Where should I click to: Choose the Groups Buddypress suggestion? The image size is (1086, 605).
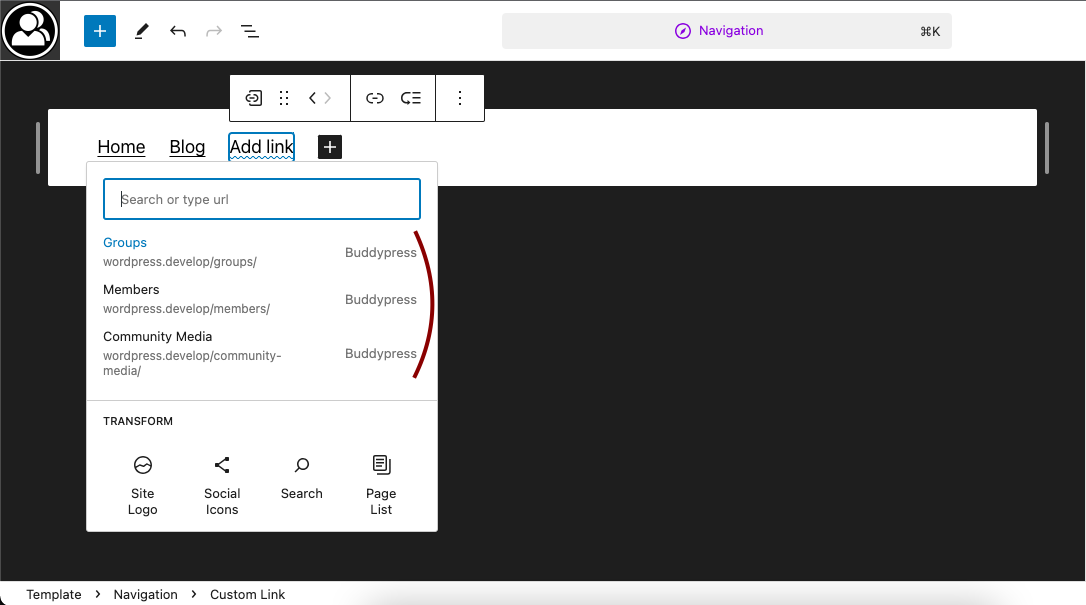tap(262, 252)
